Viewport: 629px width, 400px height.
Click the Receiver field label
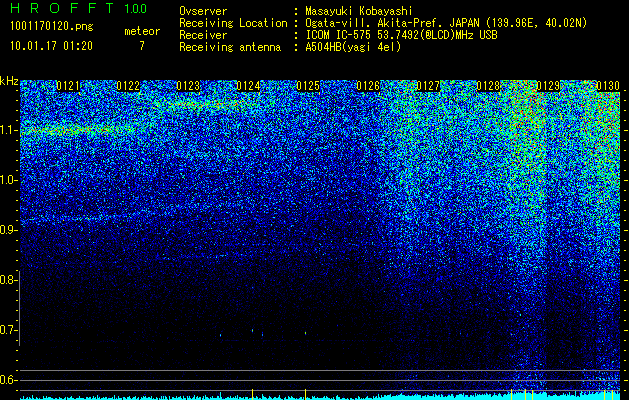click(203, 35)
